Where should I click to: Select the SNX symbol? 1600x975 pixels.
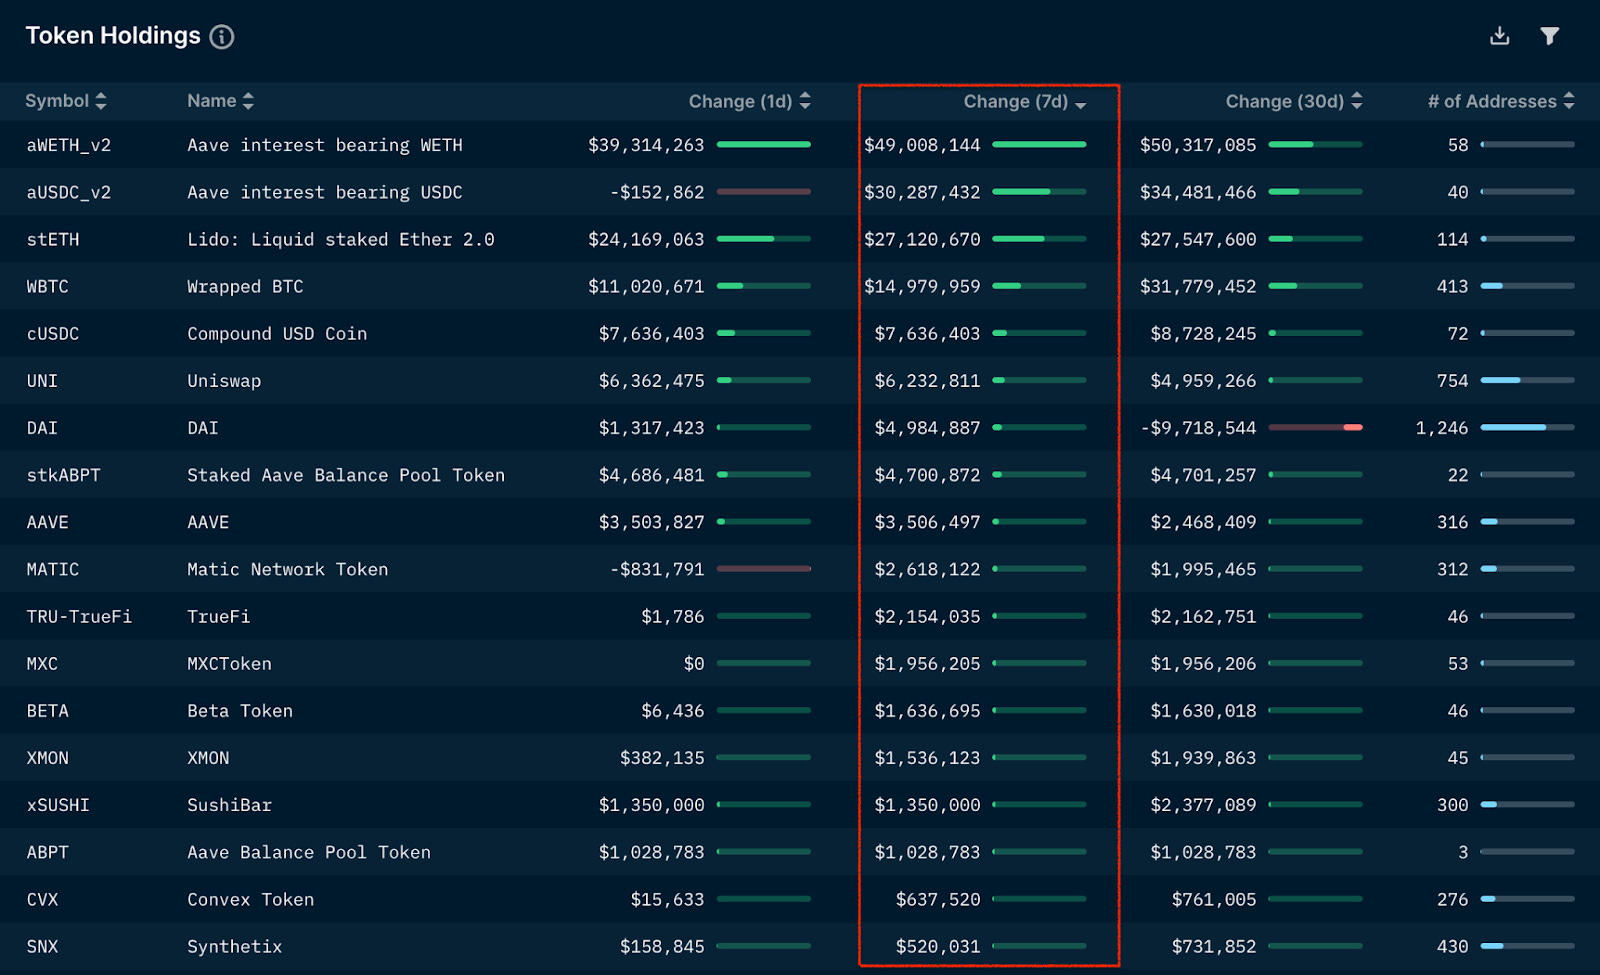tap(42, 947)
